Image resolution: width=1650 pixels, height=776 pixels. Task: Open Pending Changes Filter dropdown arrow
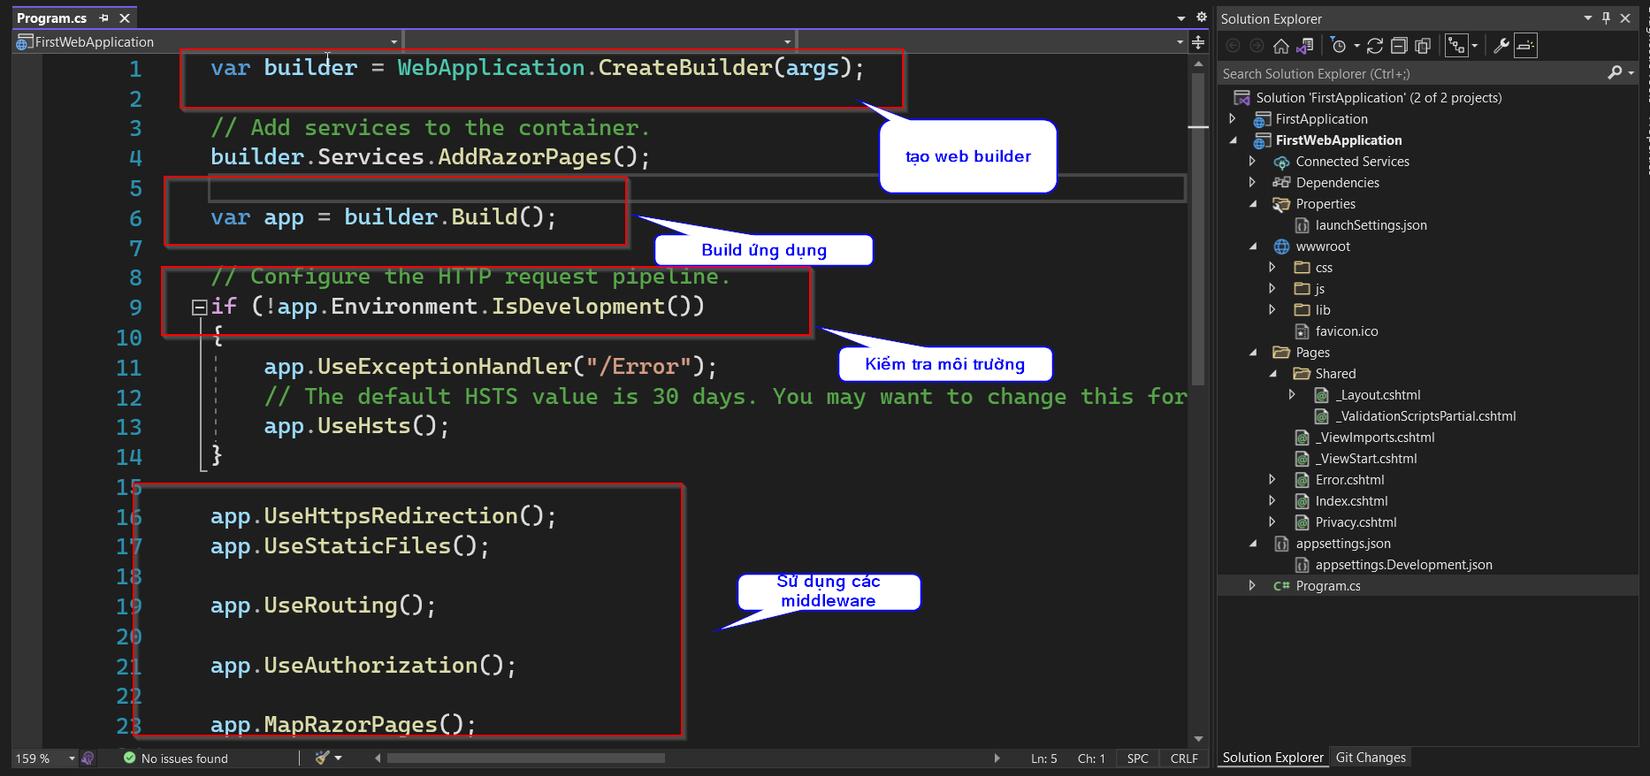click(x=1357, y=46)
